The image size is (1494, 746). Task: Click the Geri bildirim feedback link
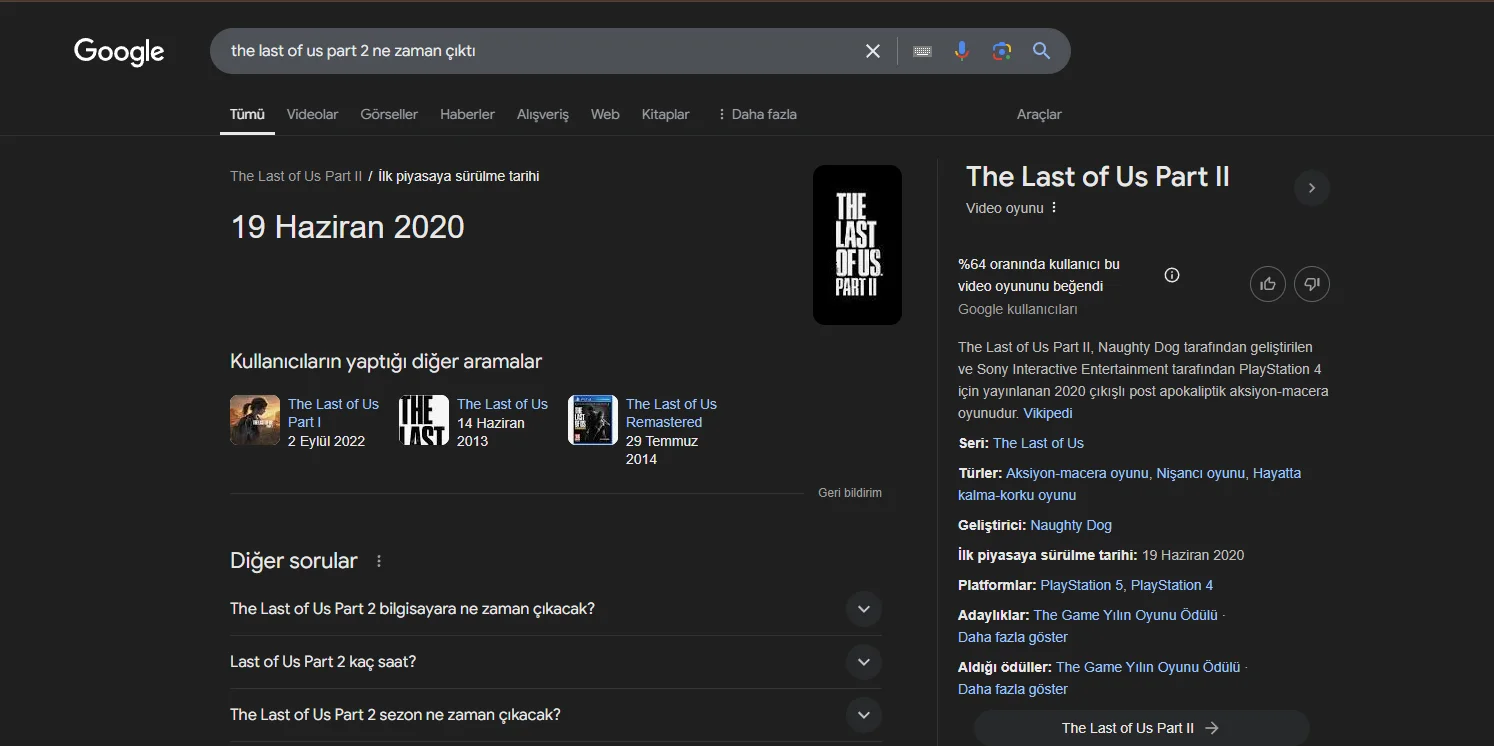[x=850, y=493]
